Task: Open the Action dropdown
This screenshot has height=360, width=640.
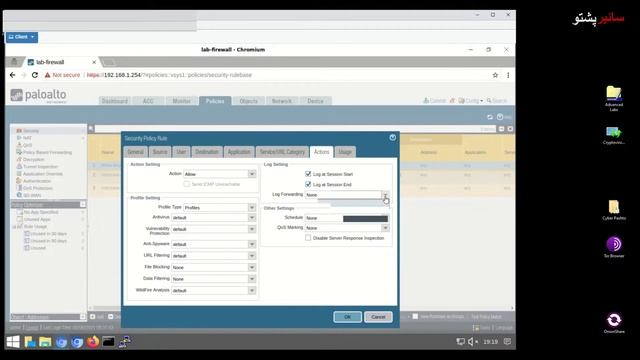Action: [x=252, y=174]
